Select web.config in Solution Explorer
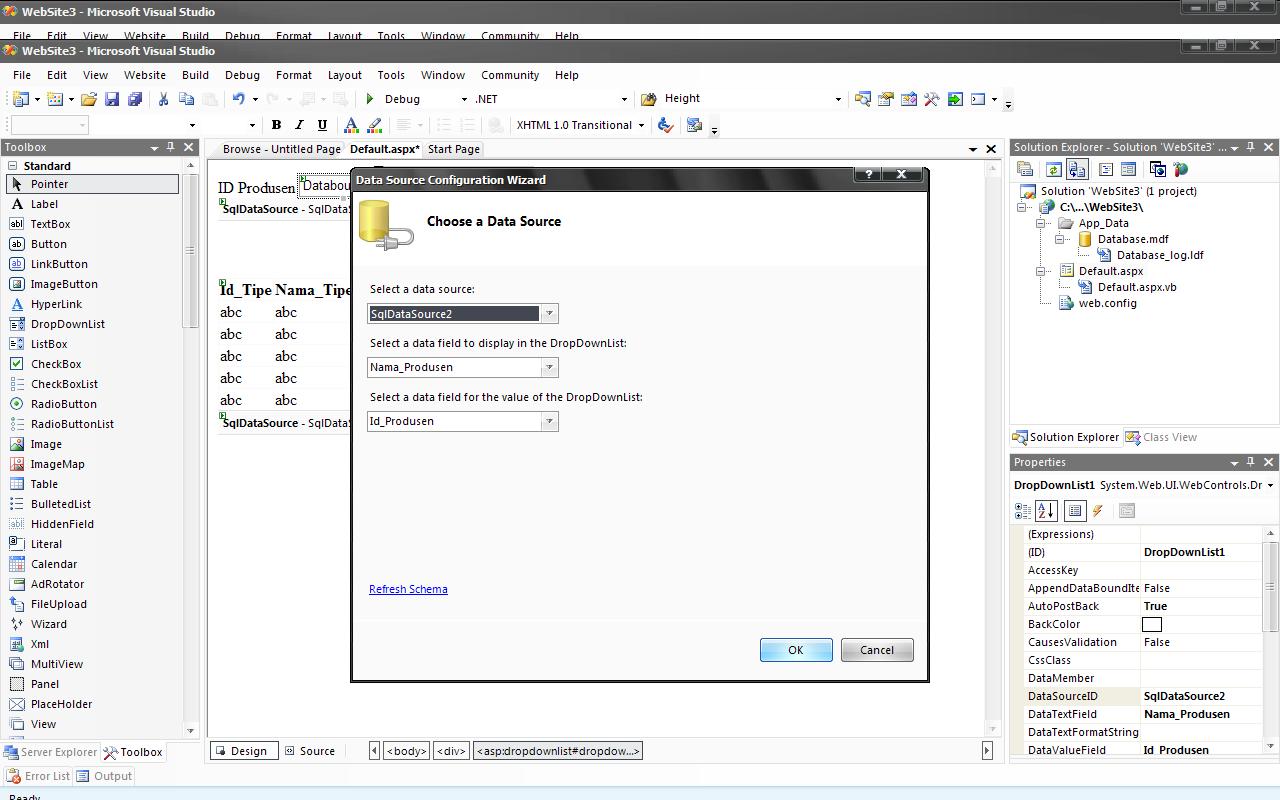This screenshot has width=1280, height=800. 1107,303
